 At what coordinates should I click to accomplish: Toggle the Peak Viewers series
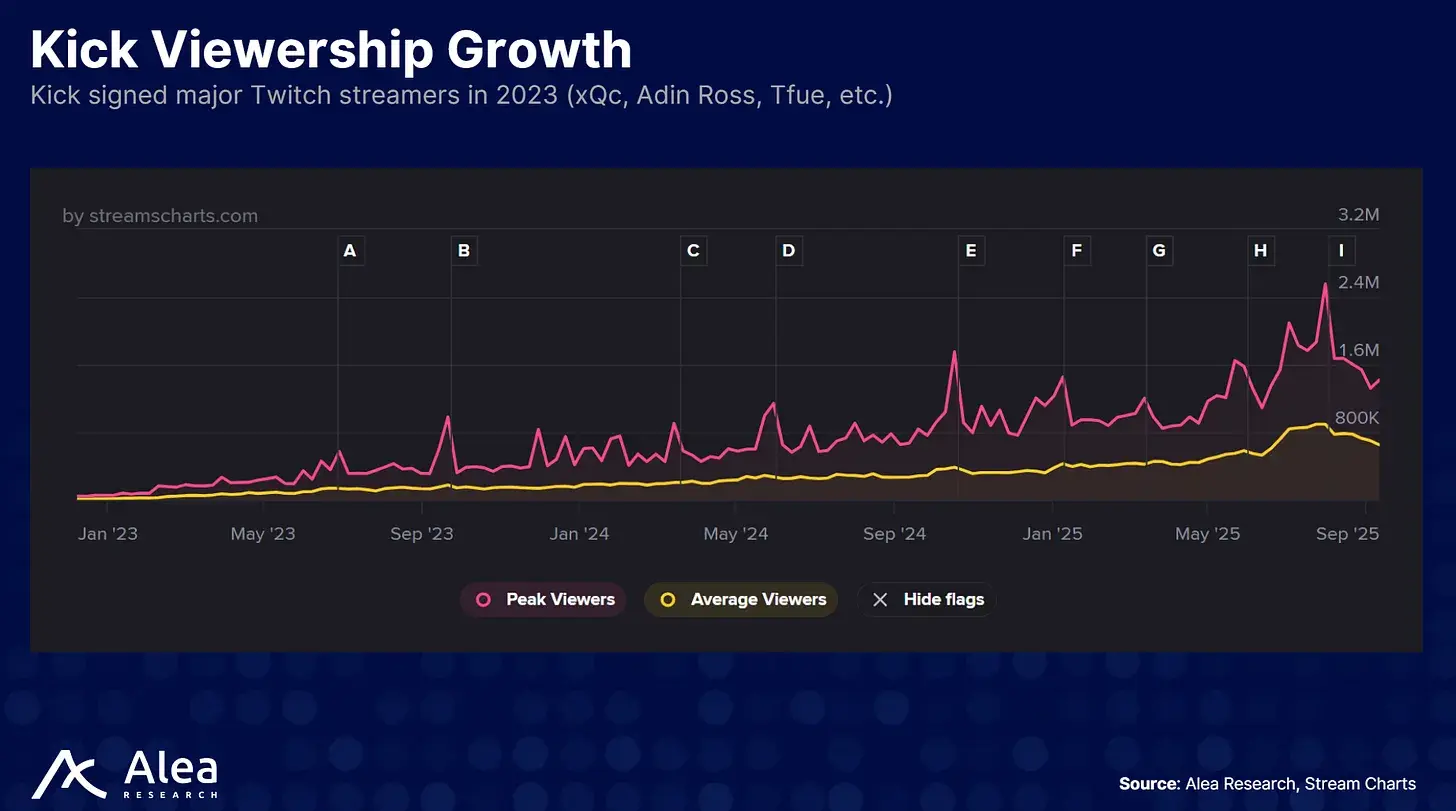[543, 600]
